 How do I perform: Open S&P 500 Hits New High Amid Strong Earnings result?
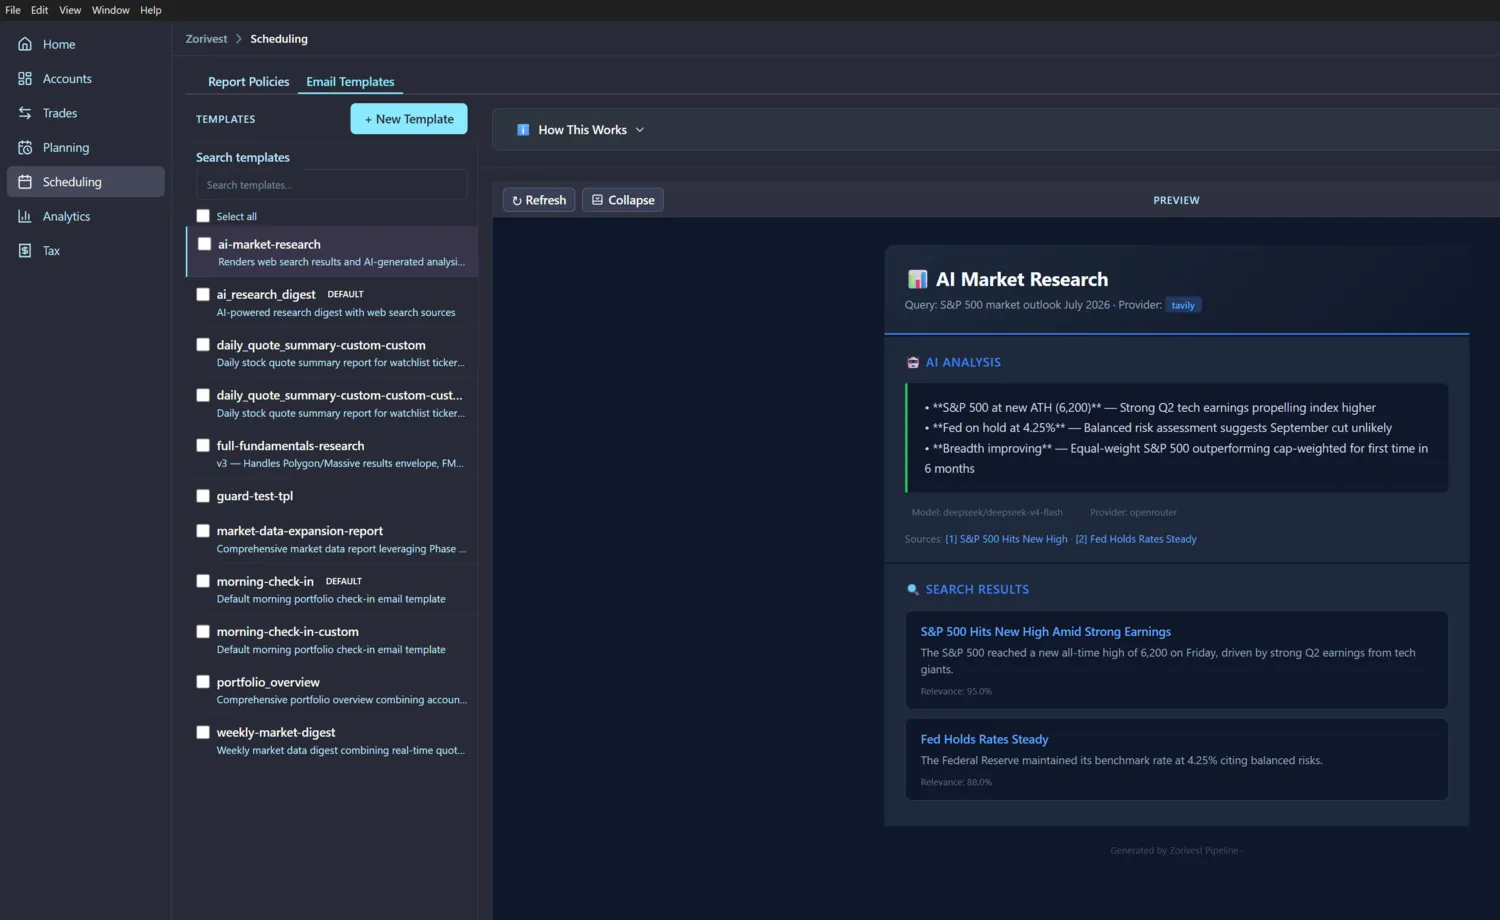pyautogui.click(x=1045, y=632)
